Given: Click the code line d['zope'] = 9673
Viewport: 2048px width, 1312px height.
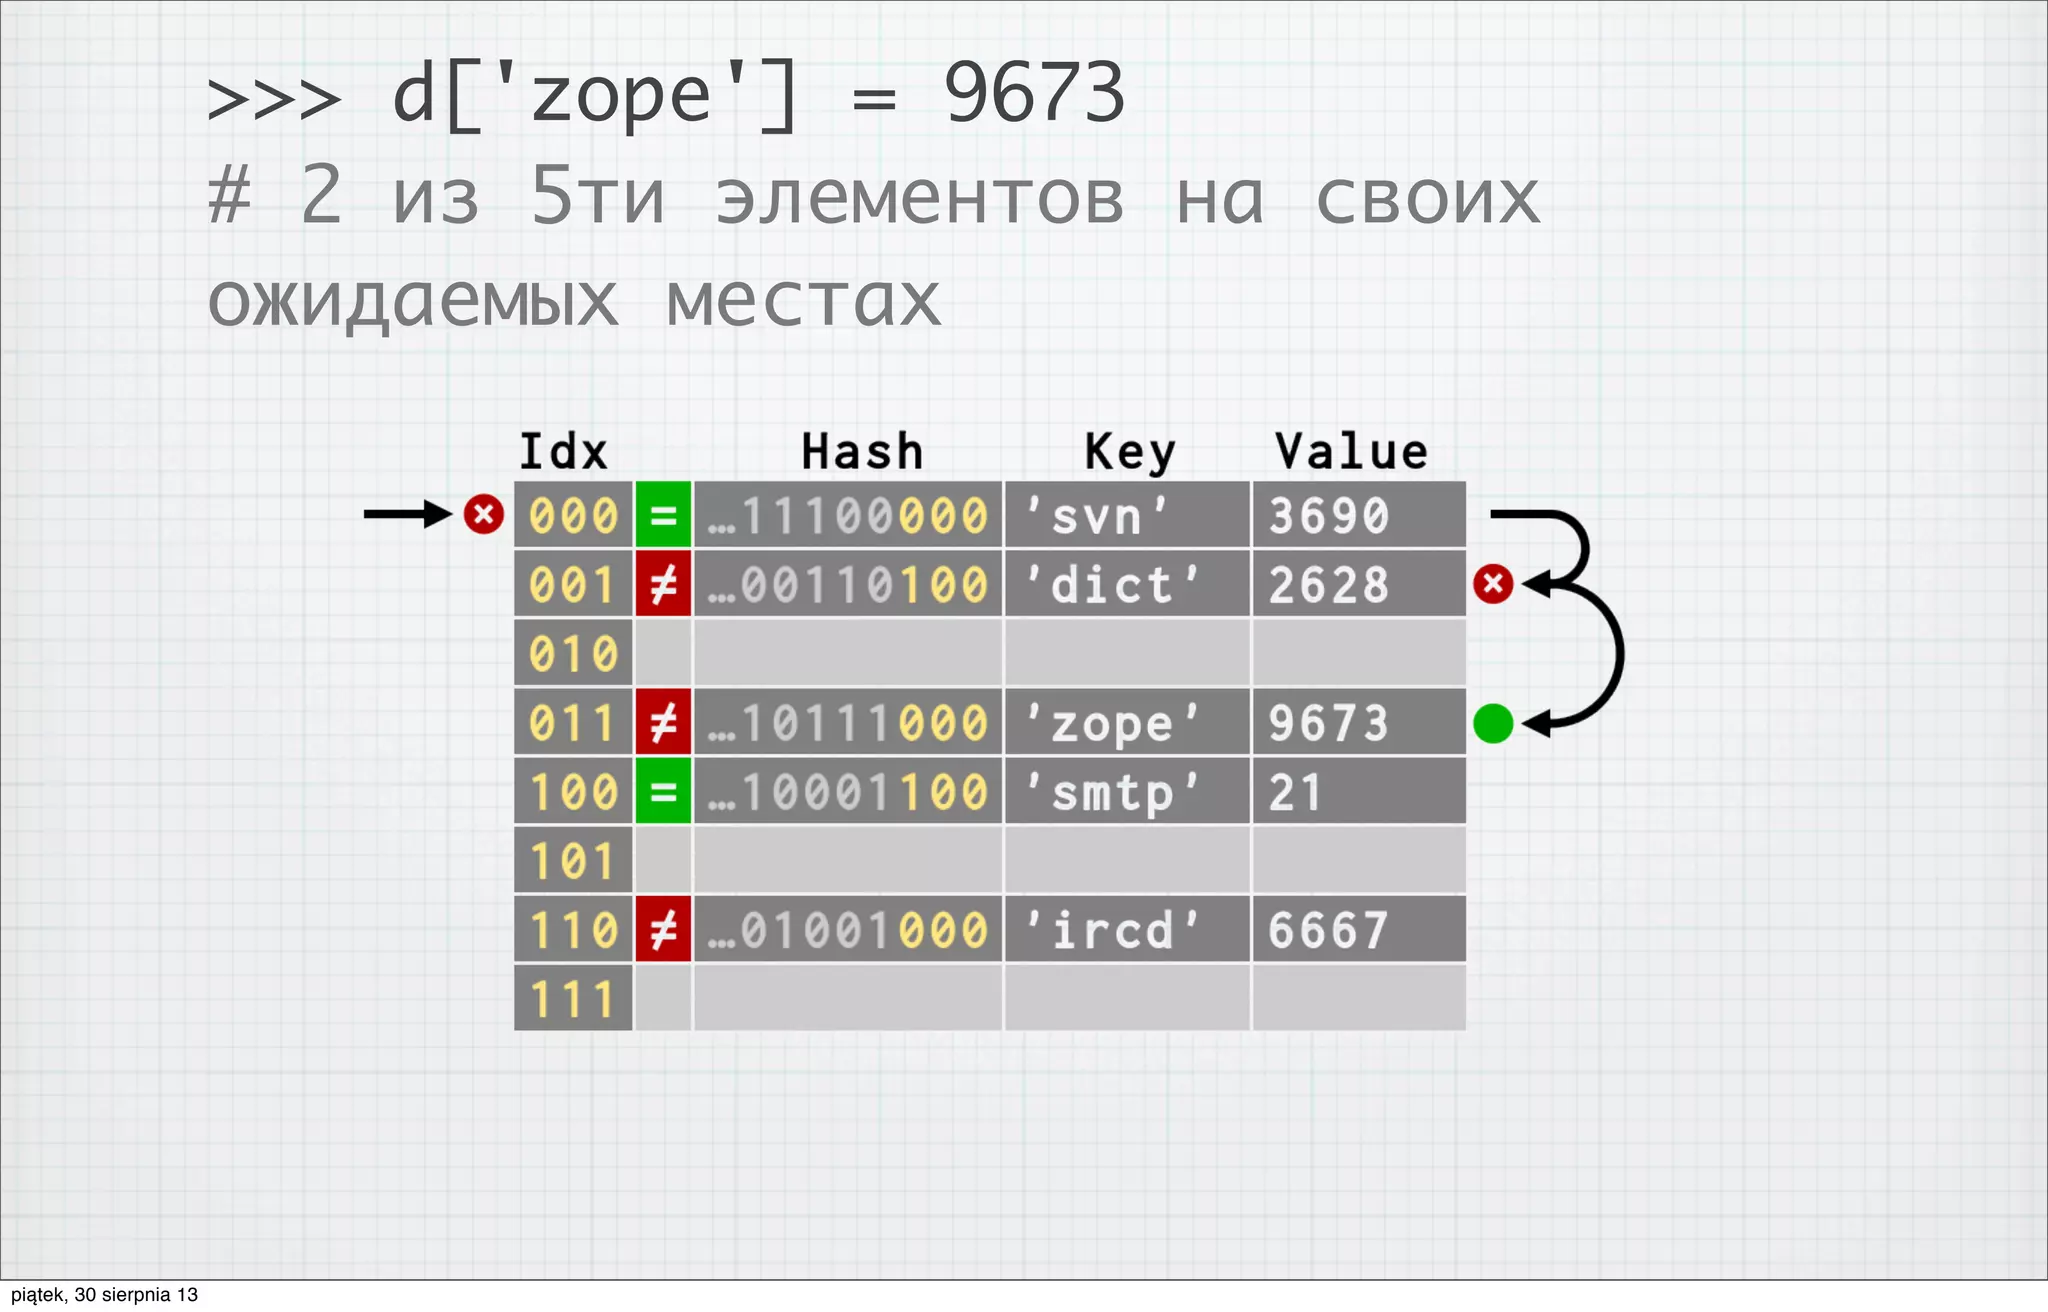Looking at the screenshot, I should pos(667,95).
